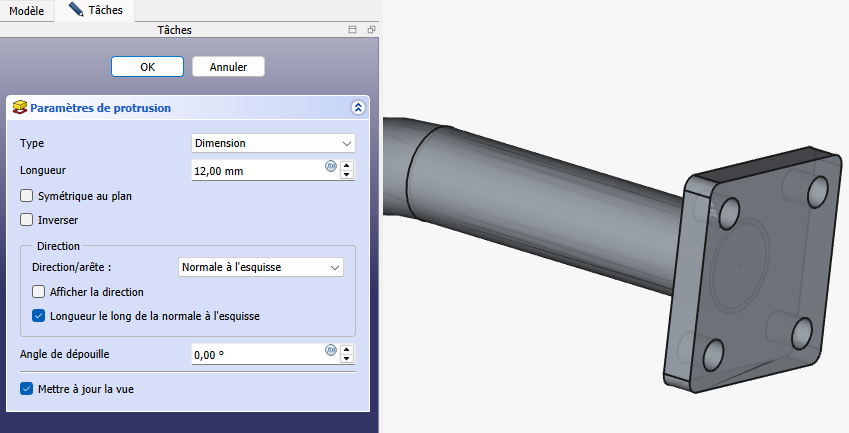Open expression editor for Angle de dépouille
This screenshot has width=849, height=433.
point(331,350)
